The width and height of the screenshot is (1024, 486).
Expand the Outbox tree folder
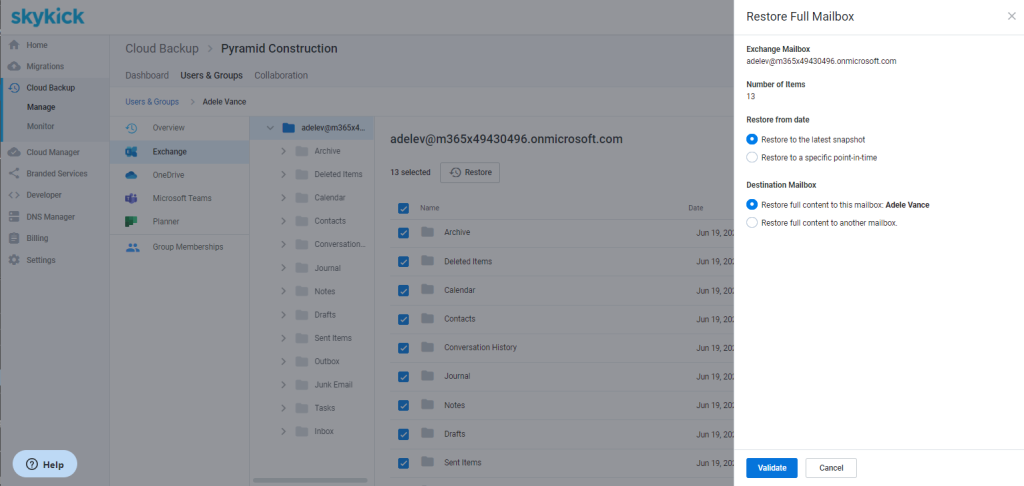(283, 361)
